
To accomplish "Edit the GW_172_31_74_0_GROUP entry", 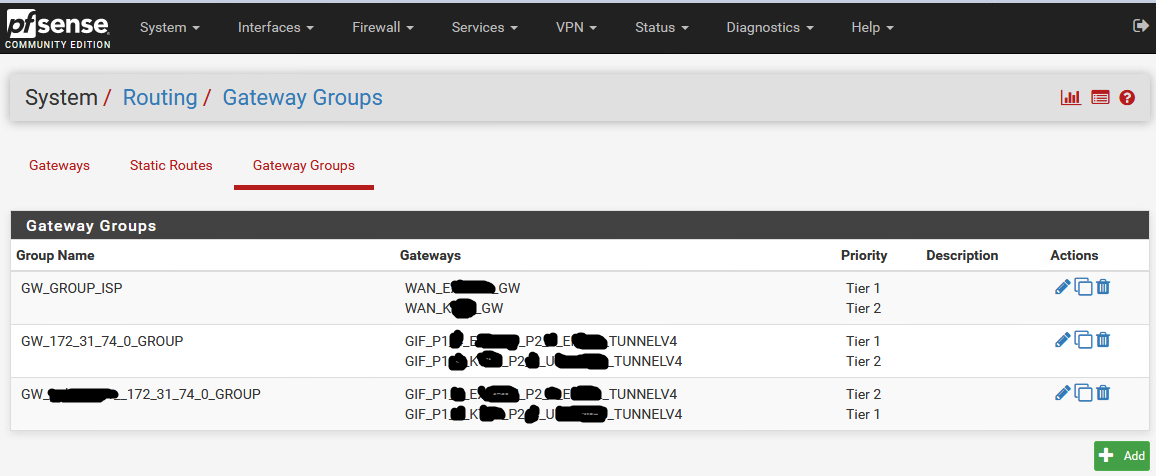I will point(1062,340).
